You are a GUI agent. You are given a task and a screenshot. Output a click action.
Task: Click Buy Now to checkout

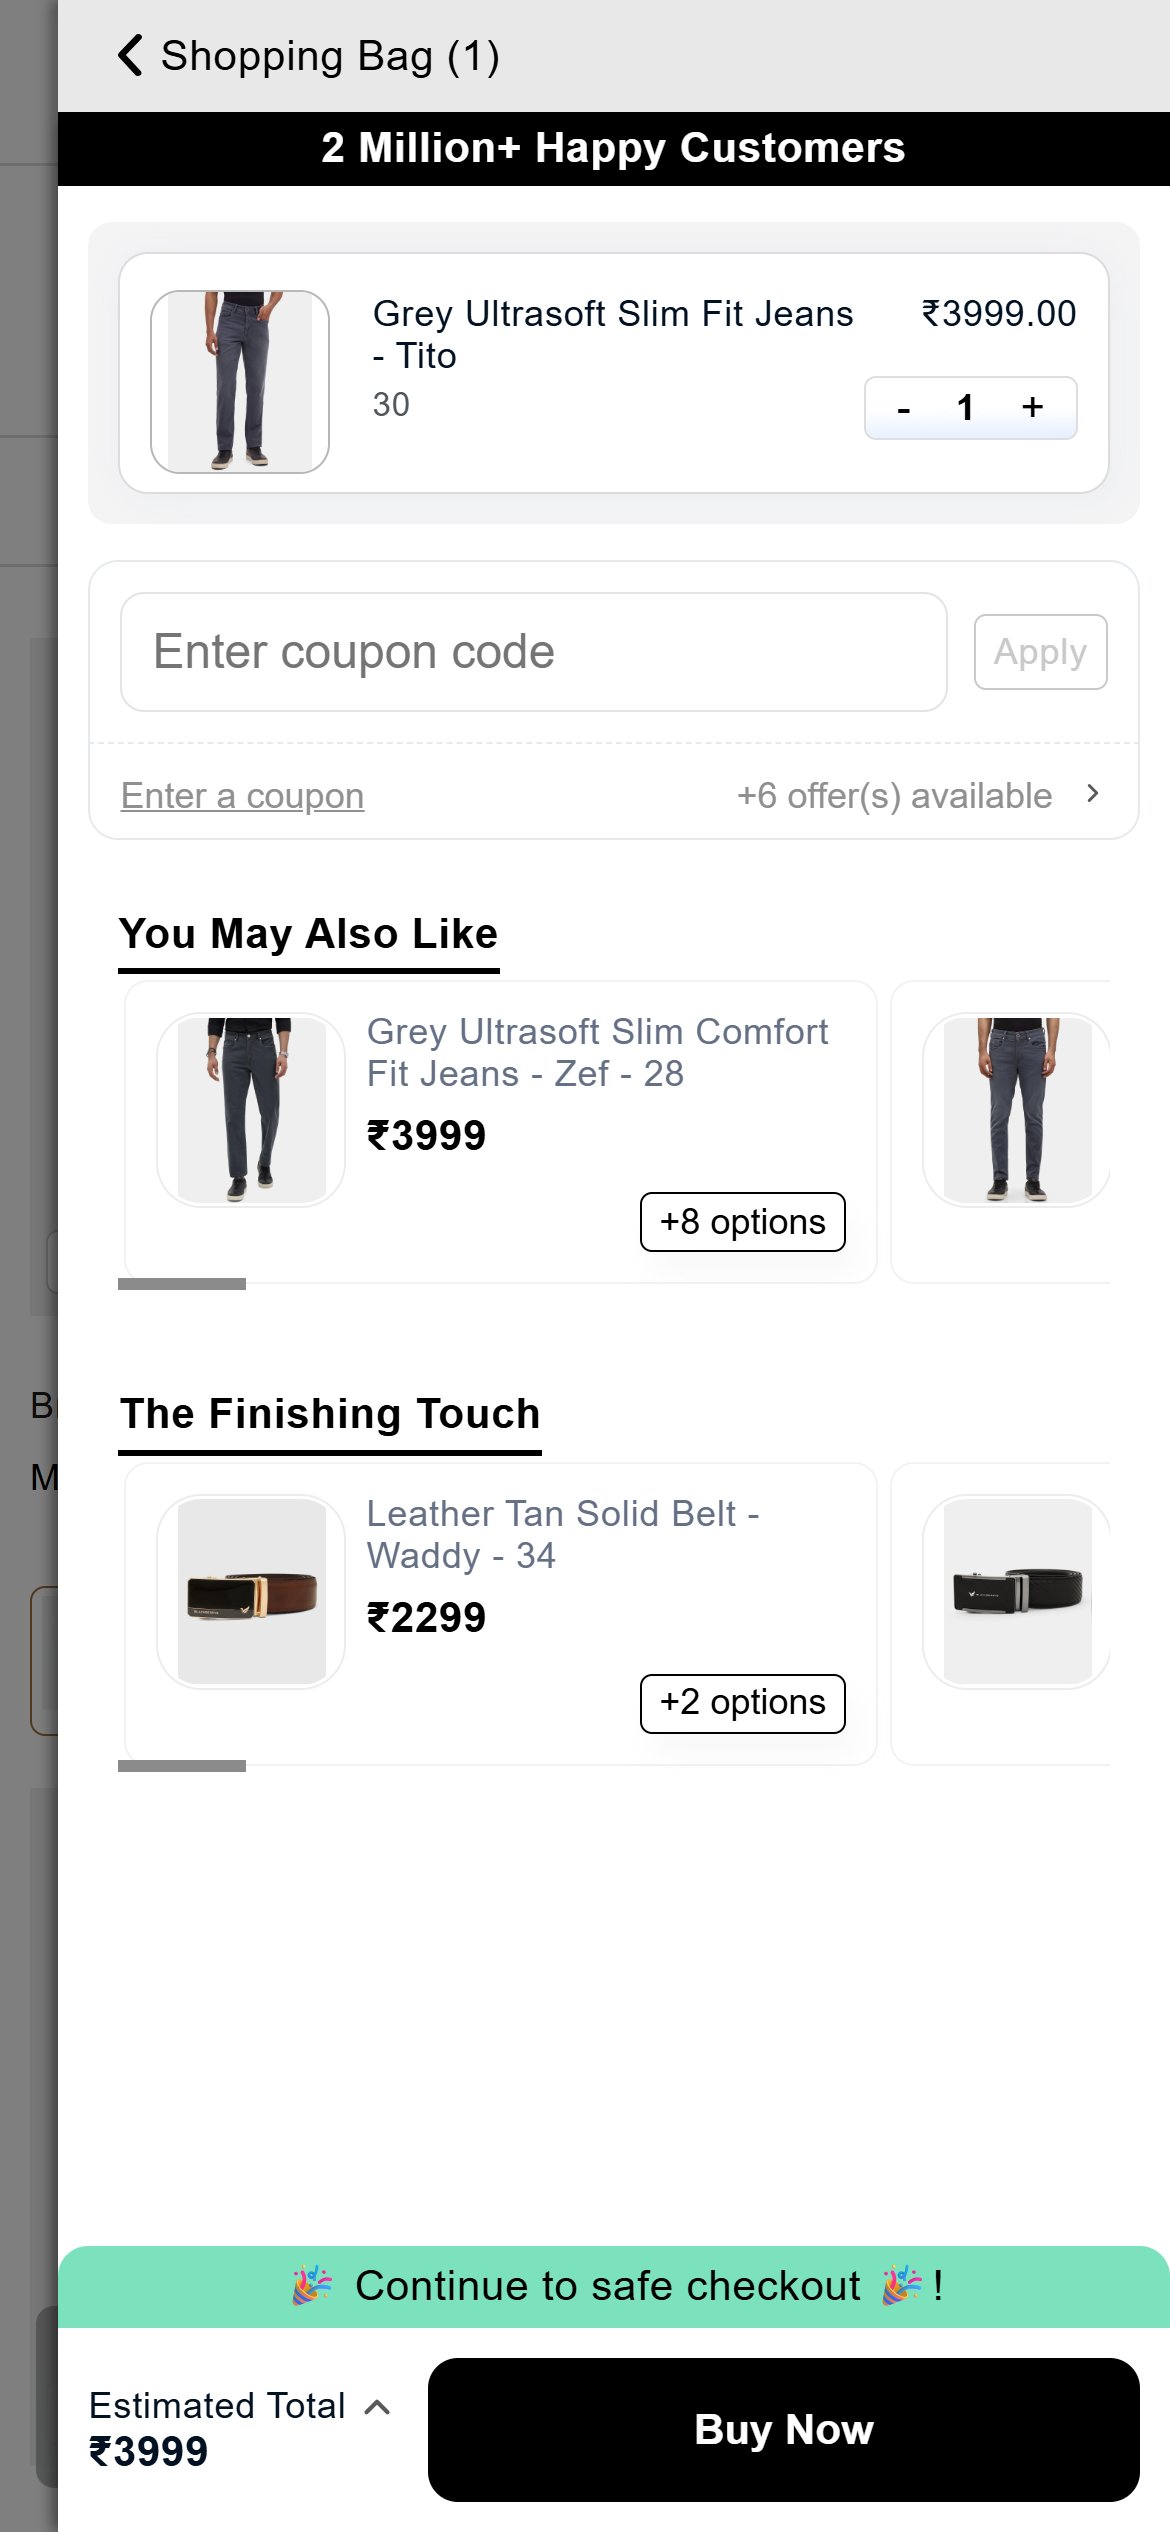784,2430
